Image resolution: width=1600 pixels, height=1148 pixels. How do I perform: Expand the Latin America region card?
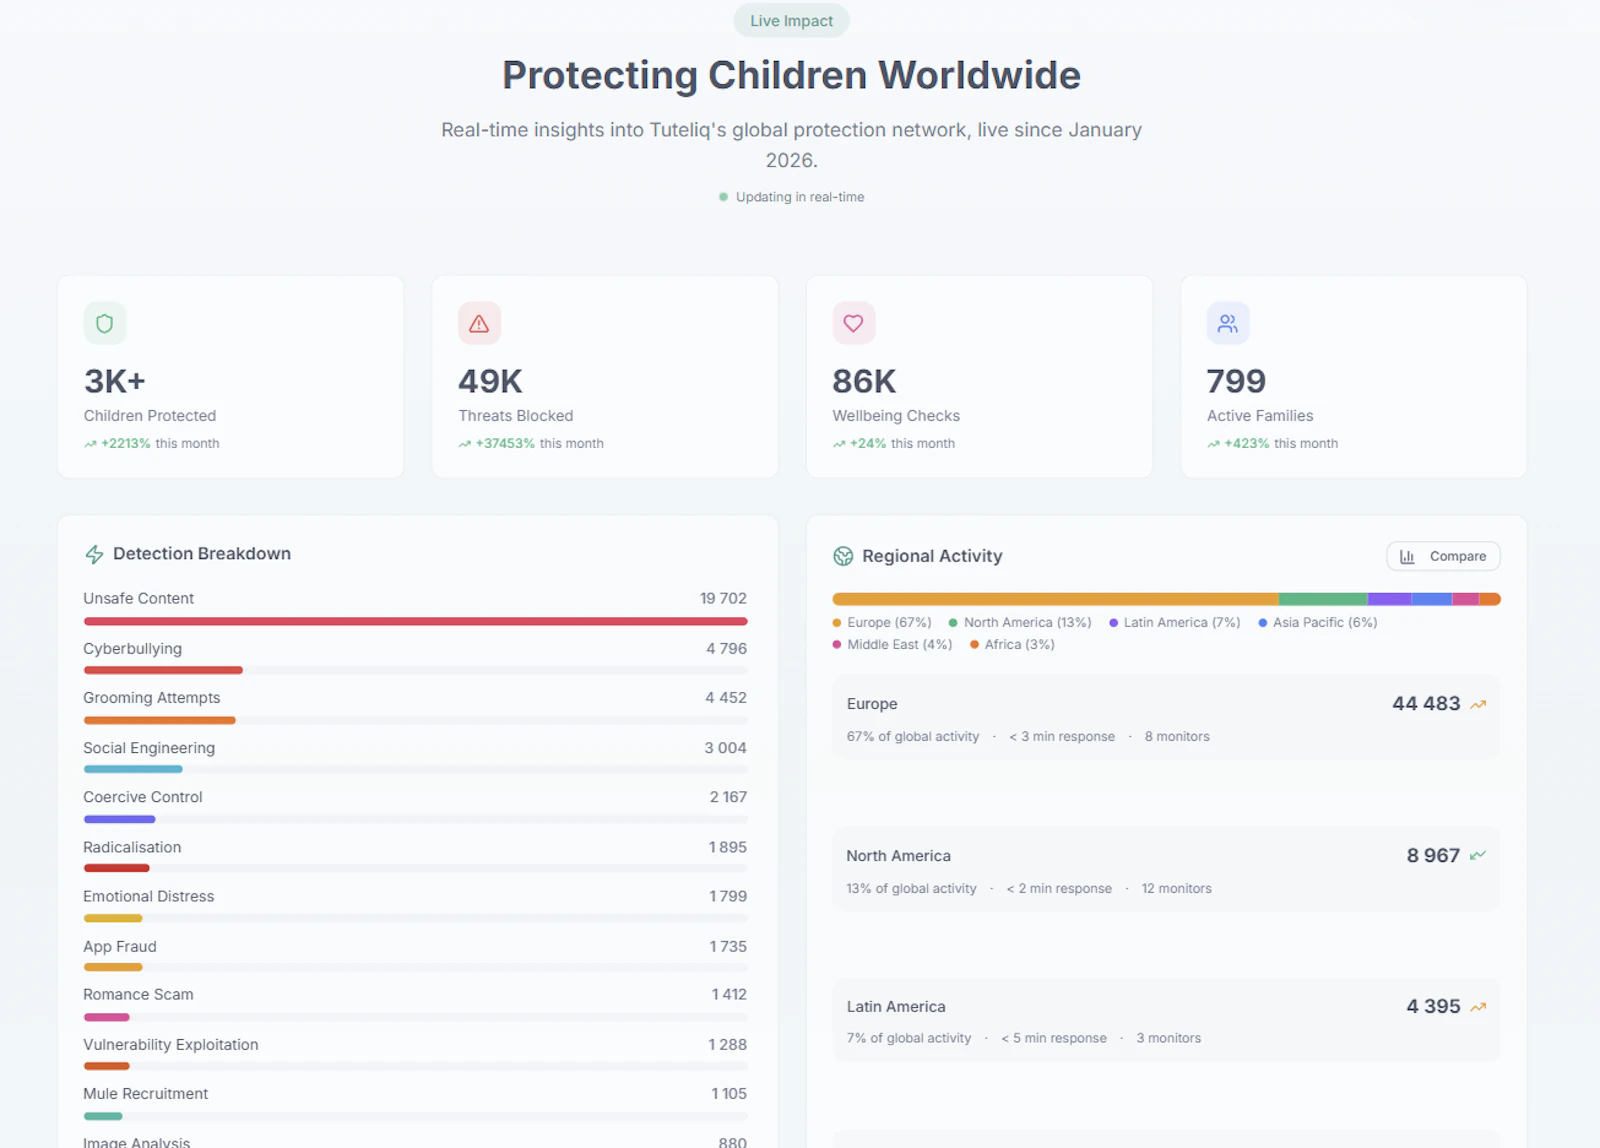[x=1166, y=1020]
